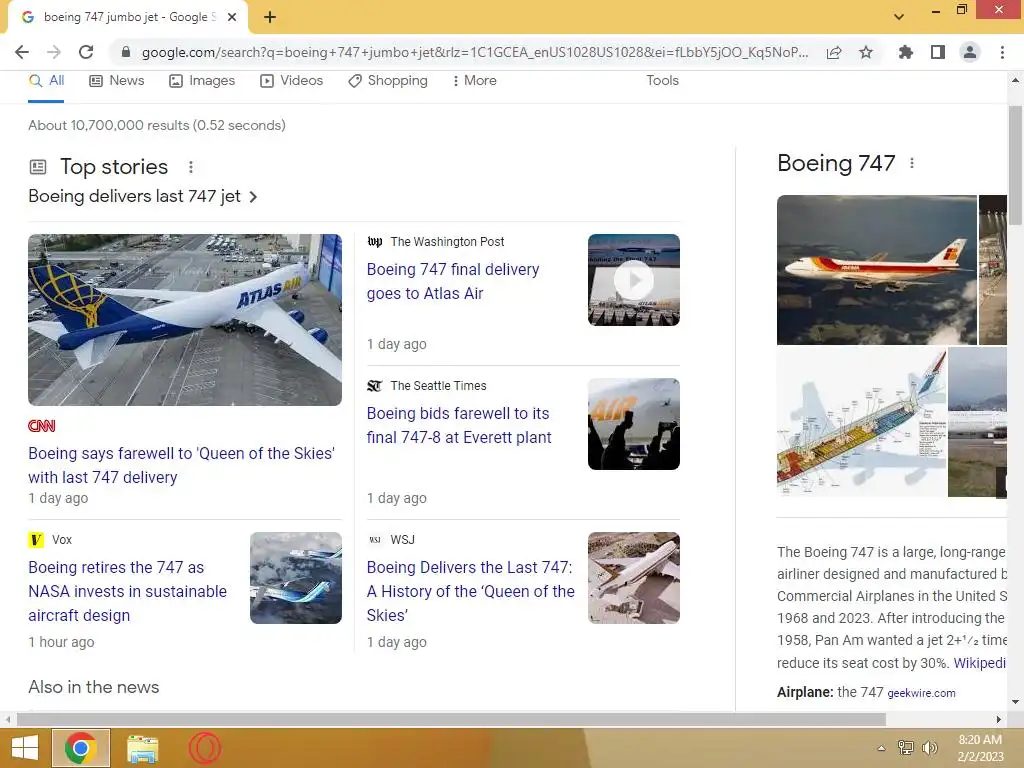The height and width of the screenshot is (768, 1024).
Task: Click scroll right arrow on horizontal scrollbar
Action: [998, 719]
